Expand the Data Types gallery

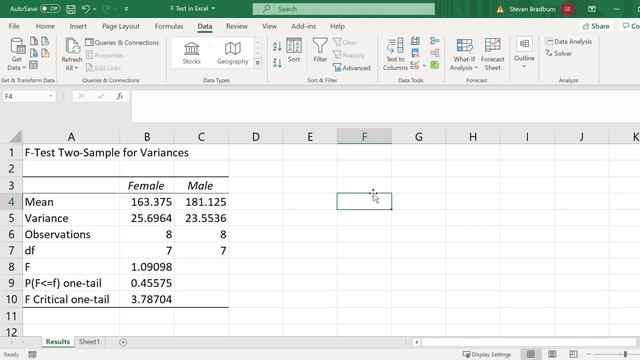258,63
